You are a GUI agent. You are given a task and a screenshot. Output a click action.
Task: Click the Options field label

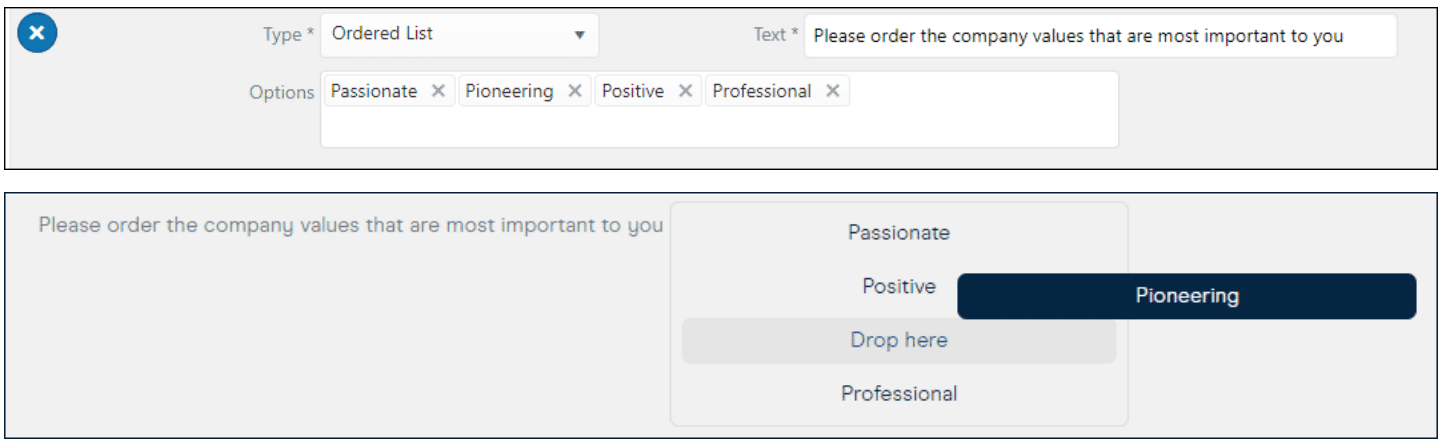click(282, 92)
